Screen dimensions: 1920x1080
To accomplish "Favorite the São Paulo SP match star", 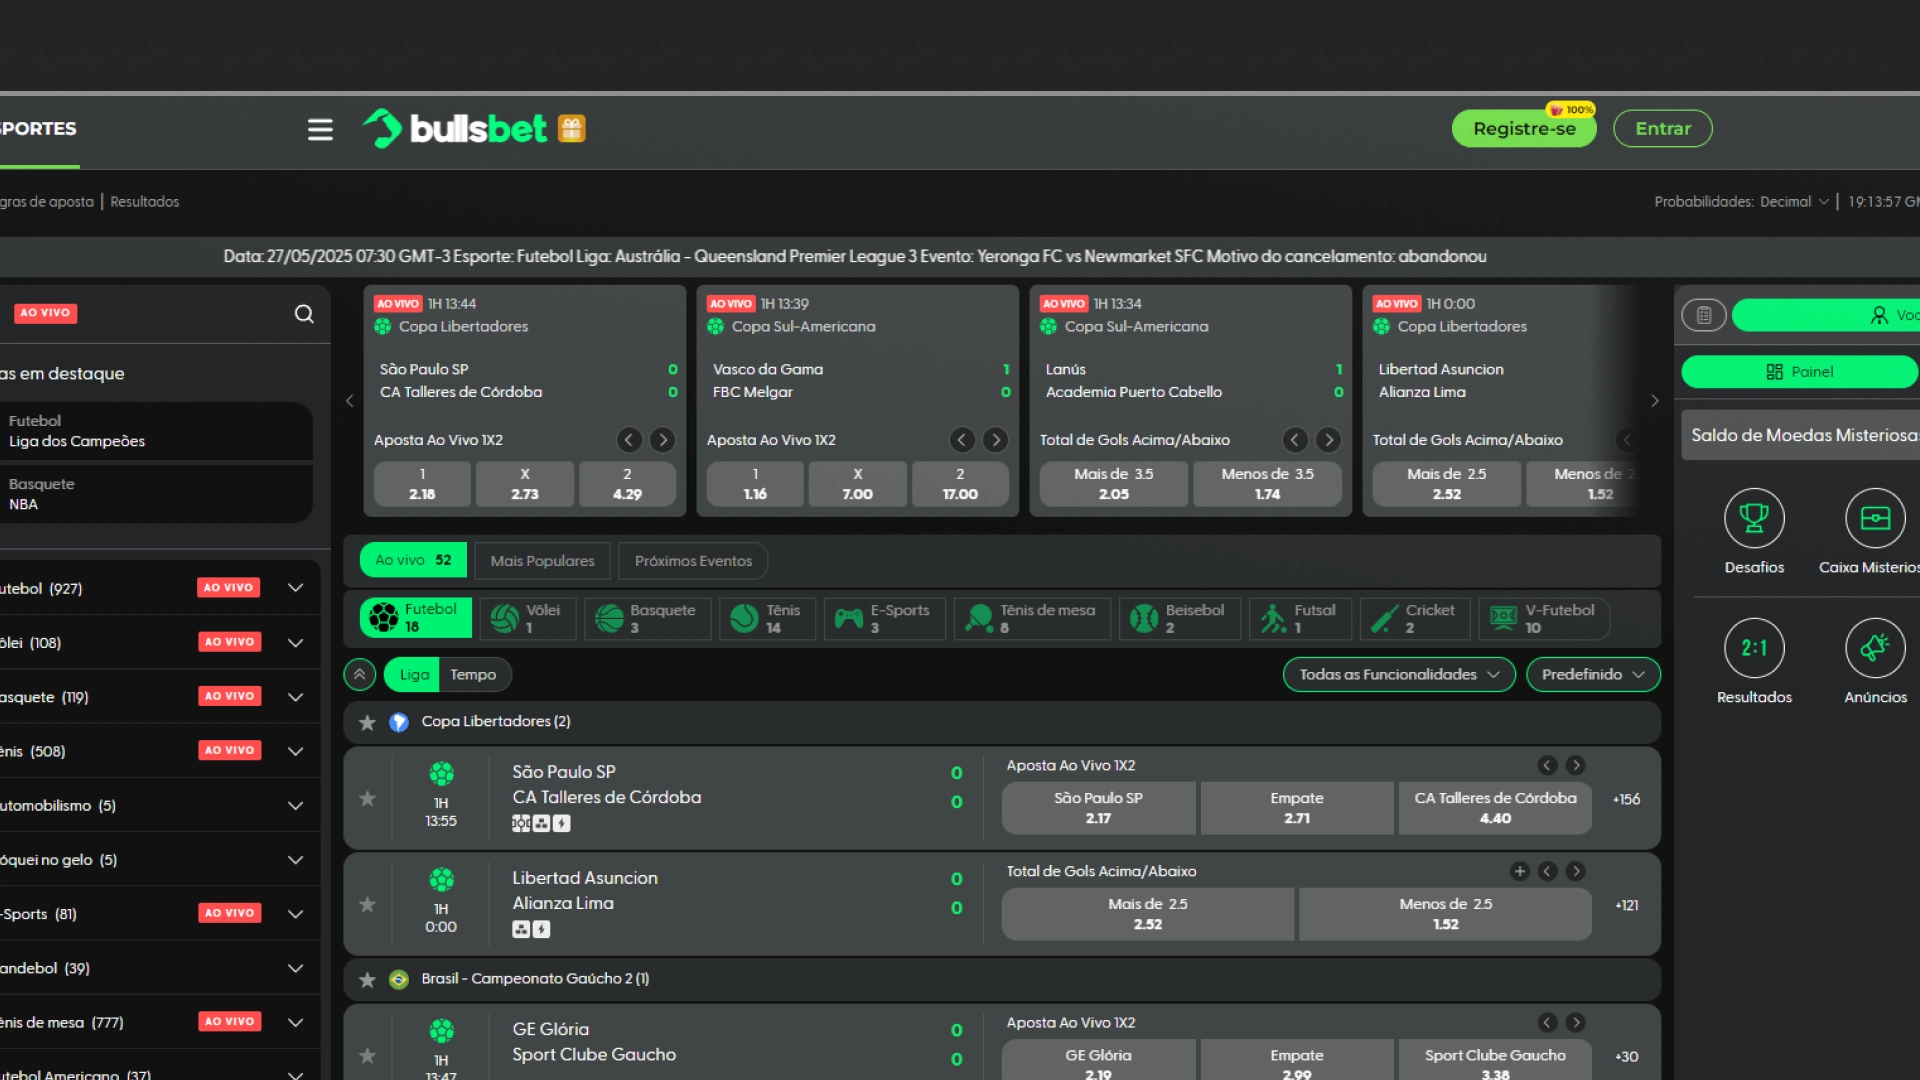I will pyautogui.click(x=367, y=798).
